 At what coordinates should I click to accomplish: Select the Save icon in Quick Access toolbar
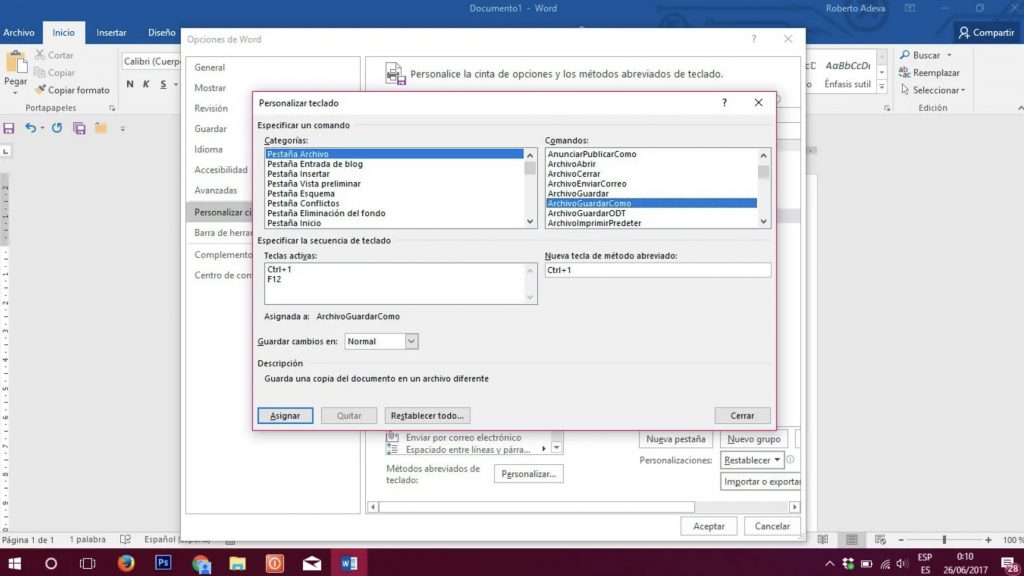(9, 128)
